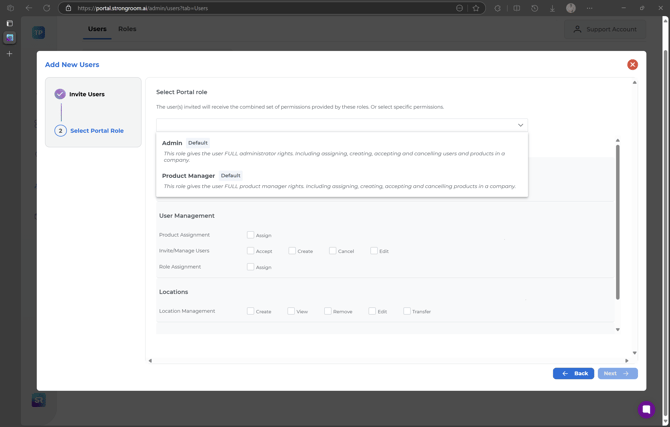Click the browser reload icon
This screenshot has height=427, width=670.
(x=46, y=8)
